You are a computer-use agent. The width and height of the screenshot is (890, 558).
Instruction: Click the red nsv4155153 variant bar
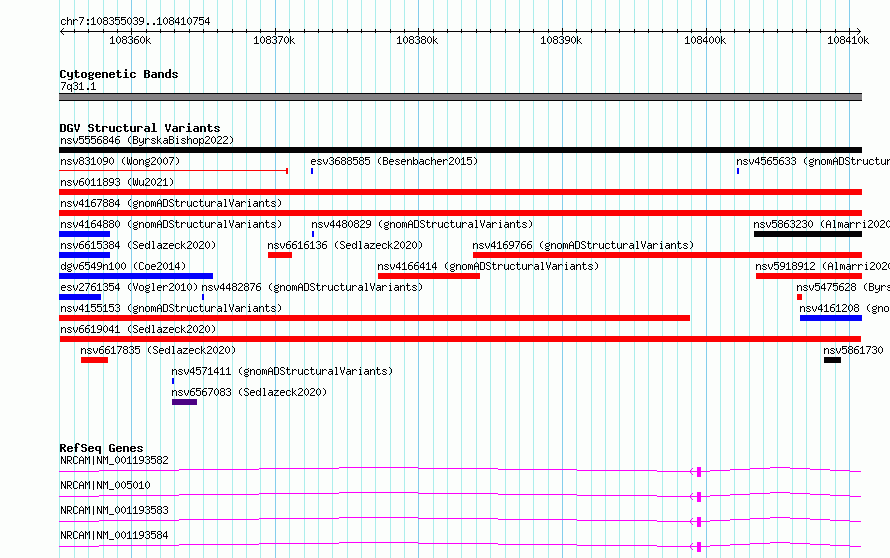[x=375, y=318]
